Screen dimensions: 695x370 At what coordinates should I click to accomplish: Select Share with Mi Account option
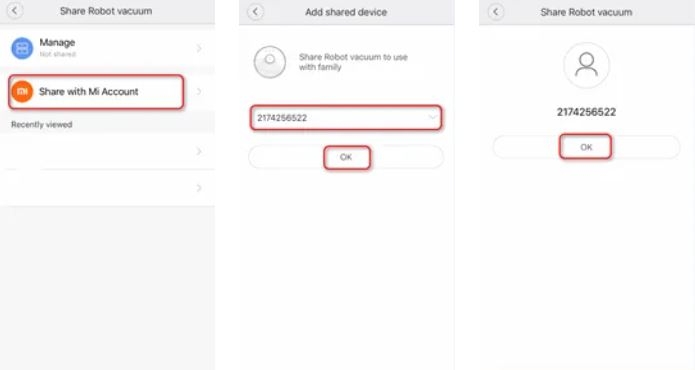coord(96,92)
